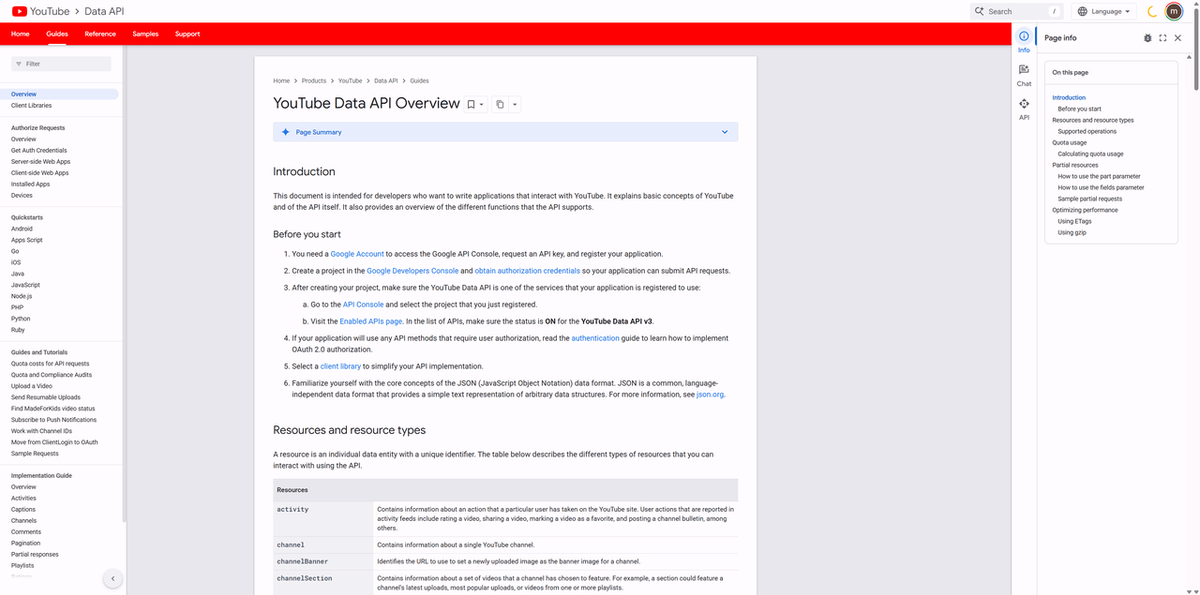Switch to the Samples tab

[145, 34]
